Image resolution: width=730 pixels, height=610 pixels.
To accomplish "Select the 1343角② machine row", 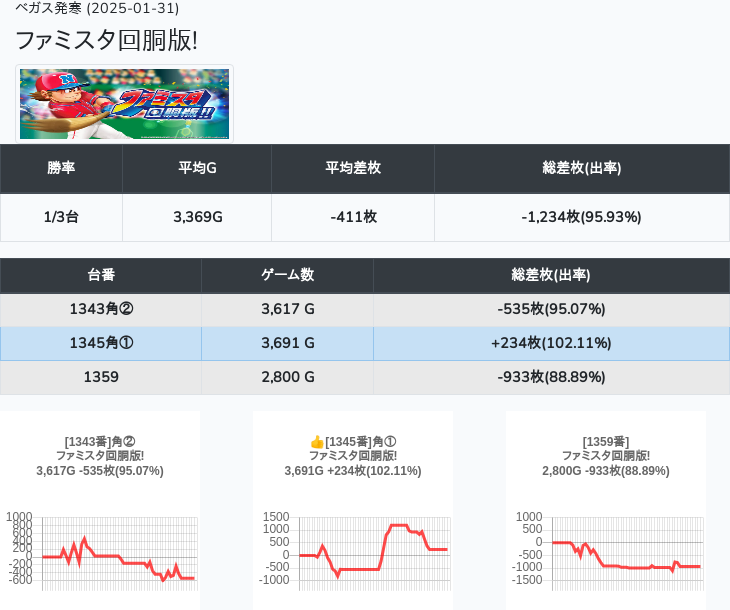I will pos(101,310).
